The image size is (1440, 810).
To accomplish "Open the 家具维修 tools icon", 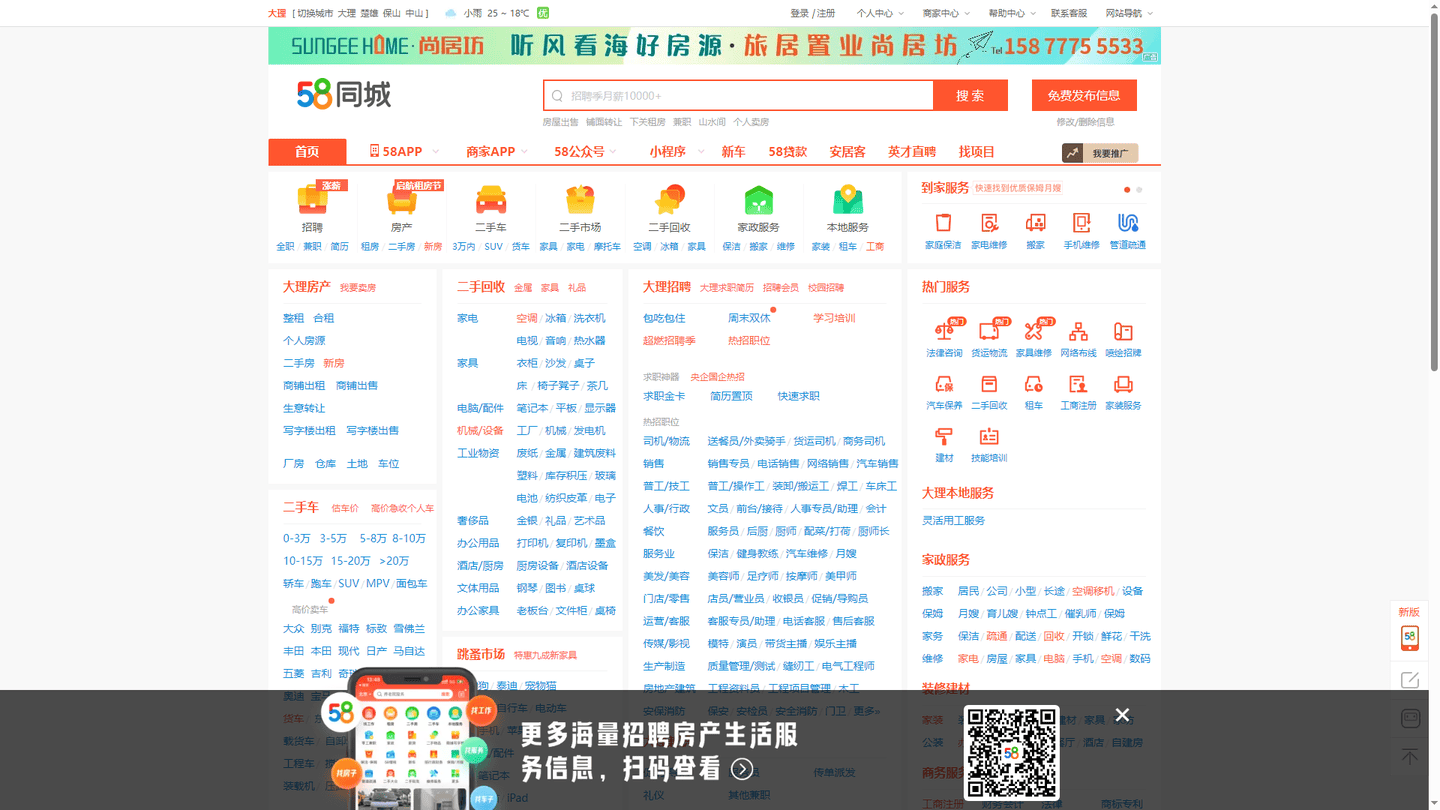I will pyautogui.click(x=1034, y=331).
